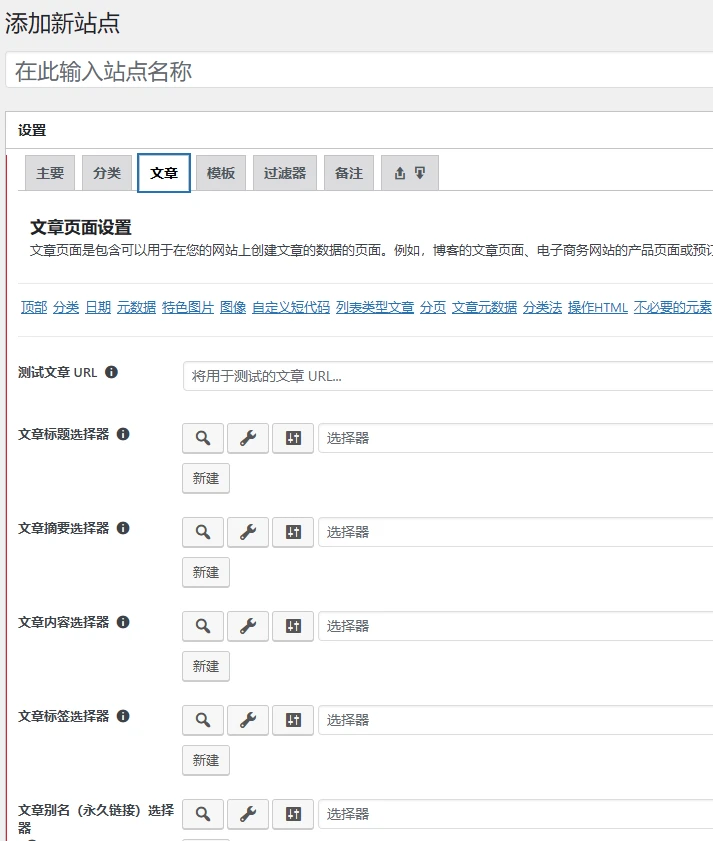713x841 pixels.
Task: Click options box icon for 文章标签选择器
Action: click(293, 720)
